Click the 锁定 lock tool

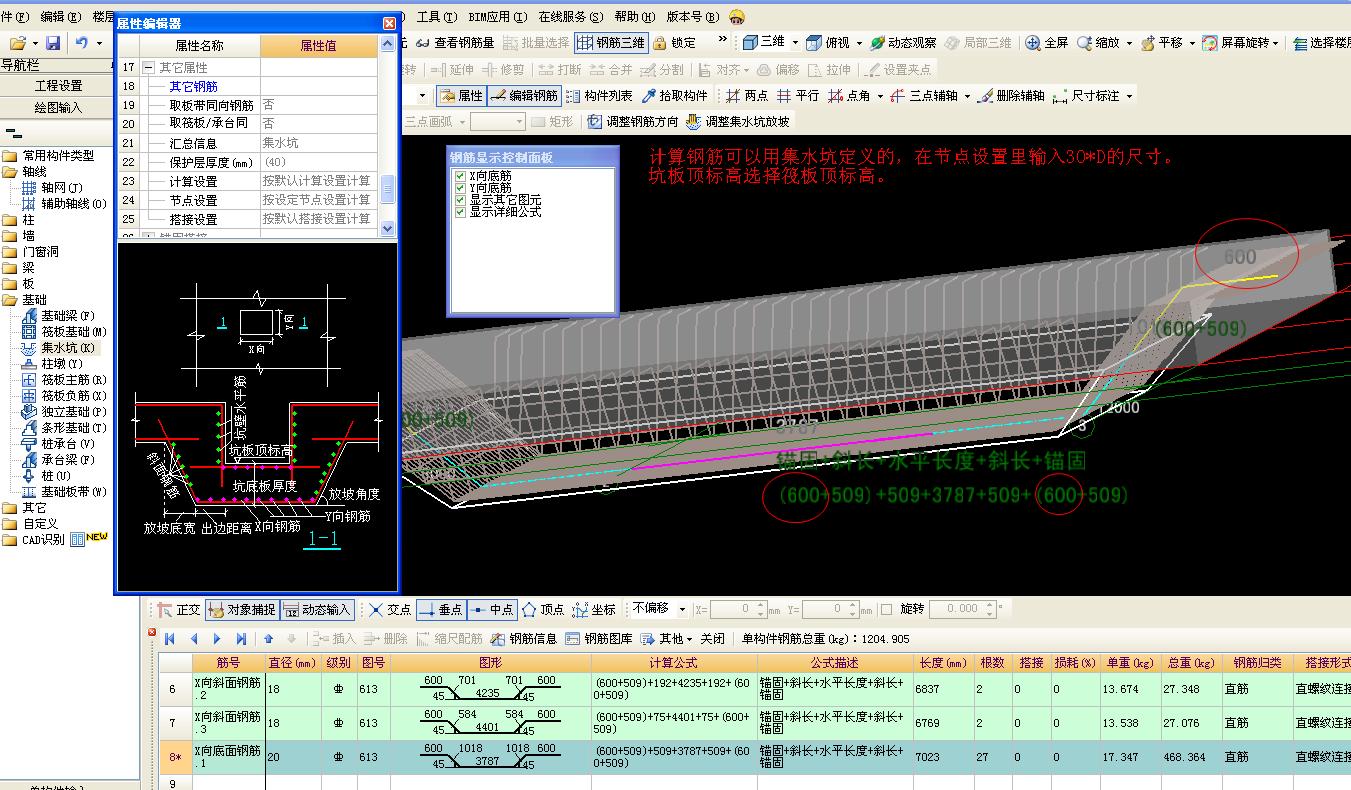tap(675, 43)
